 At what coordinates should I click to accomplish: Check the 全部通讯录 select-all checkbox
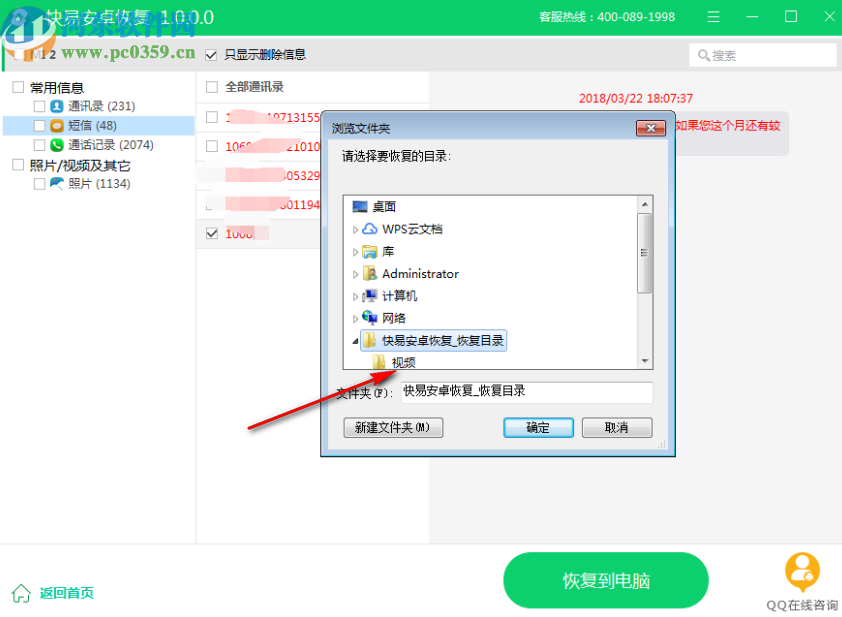pyautogui.click(x=212, y=87)
